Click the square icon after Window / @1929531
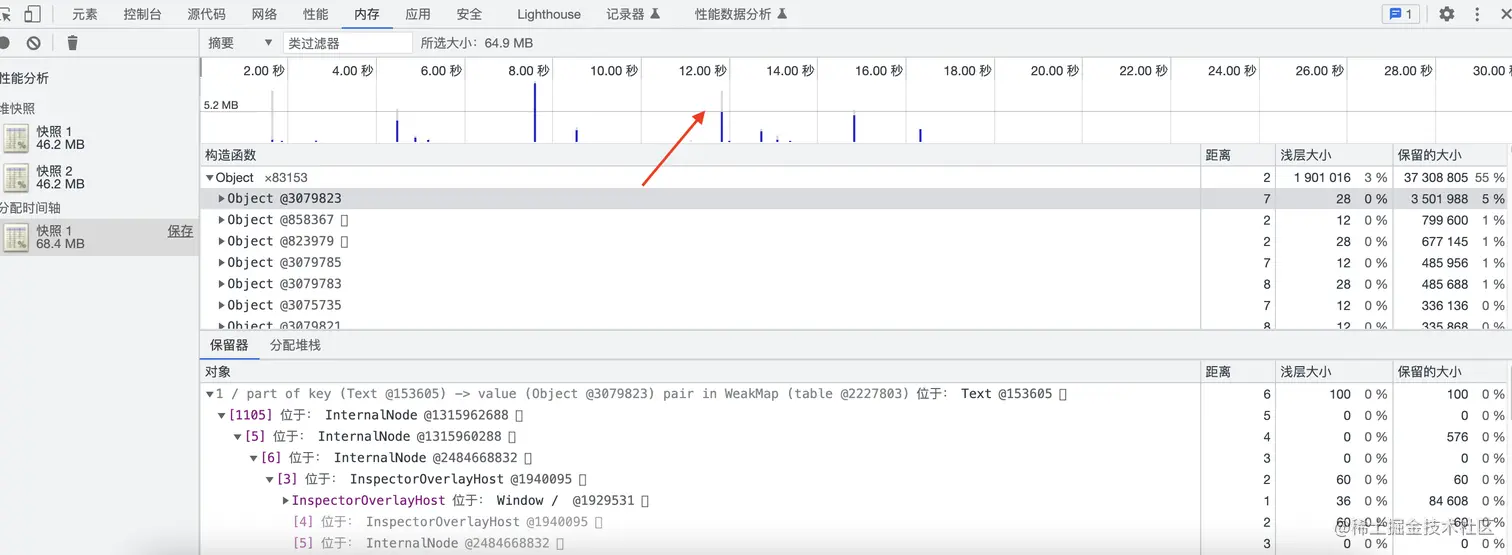Screen dimensions: 1512x555 [645, 501]
